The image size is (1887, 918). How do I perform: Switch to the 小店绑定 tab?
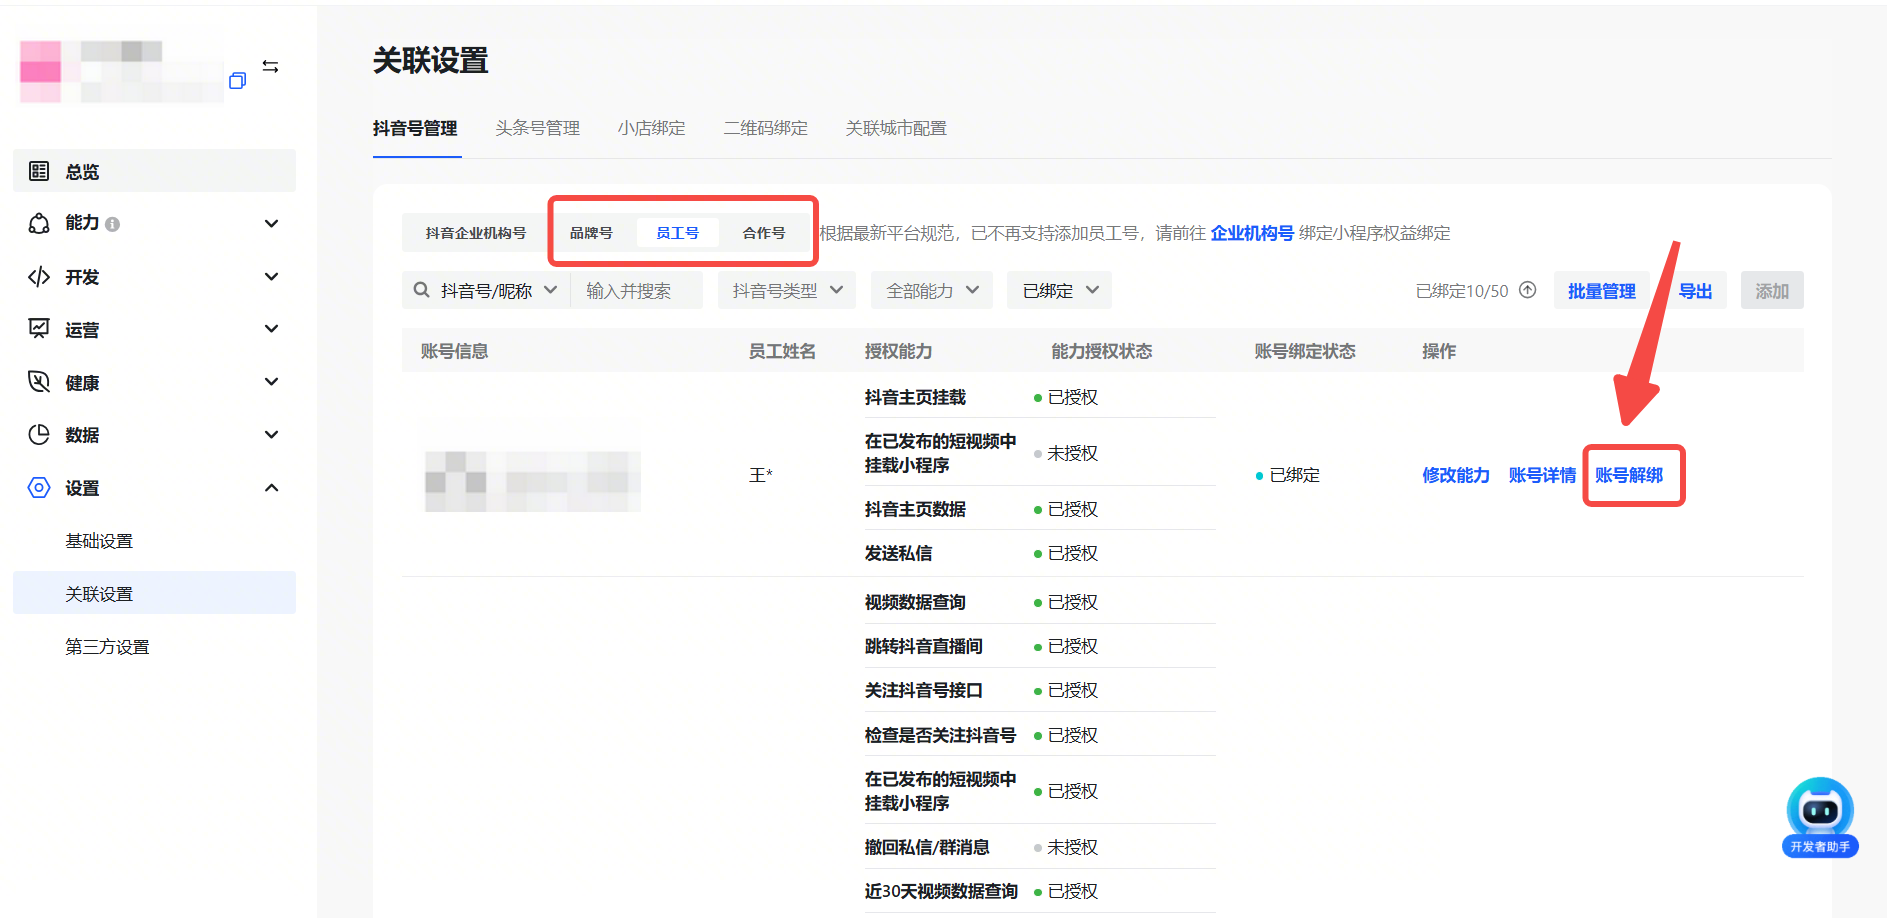[651, 128]
